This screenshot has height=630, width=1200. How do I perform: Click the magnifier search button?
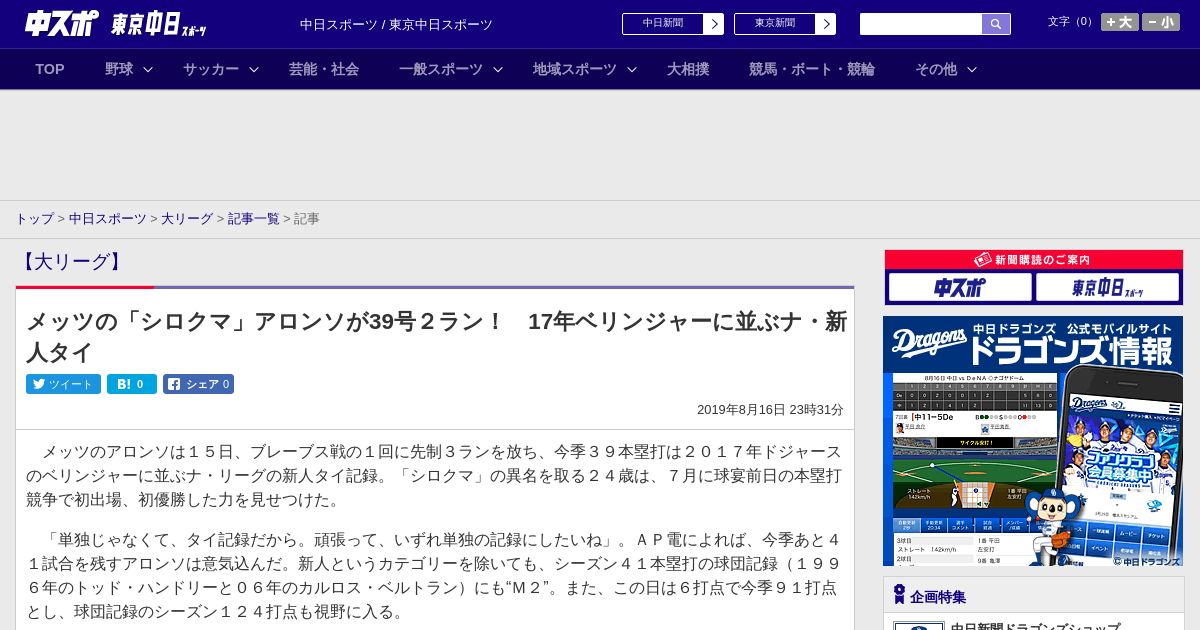click(996, 24)
